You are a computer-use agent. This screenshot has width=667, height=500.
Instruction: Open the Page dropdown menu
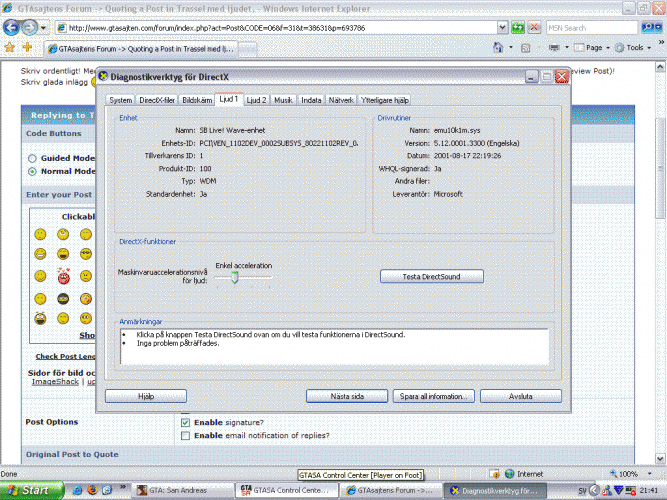pos(596,48)
